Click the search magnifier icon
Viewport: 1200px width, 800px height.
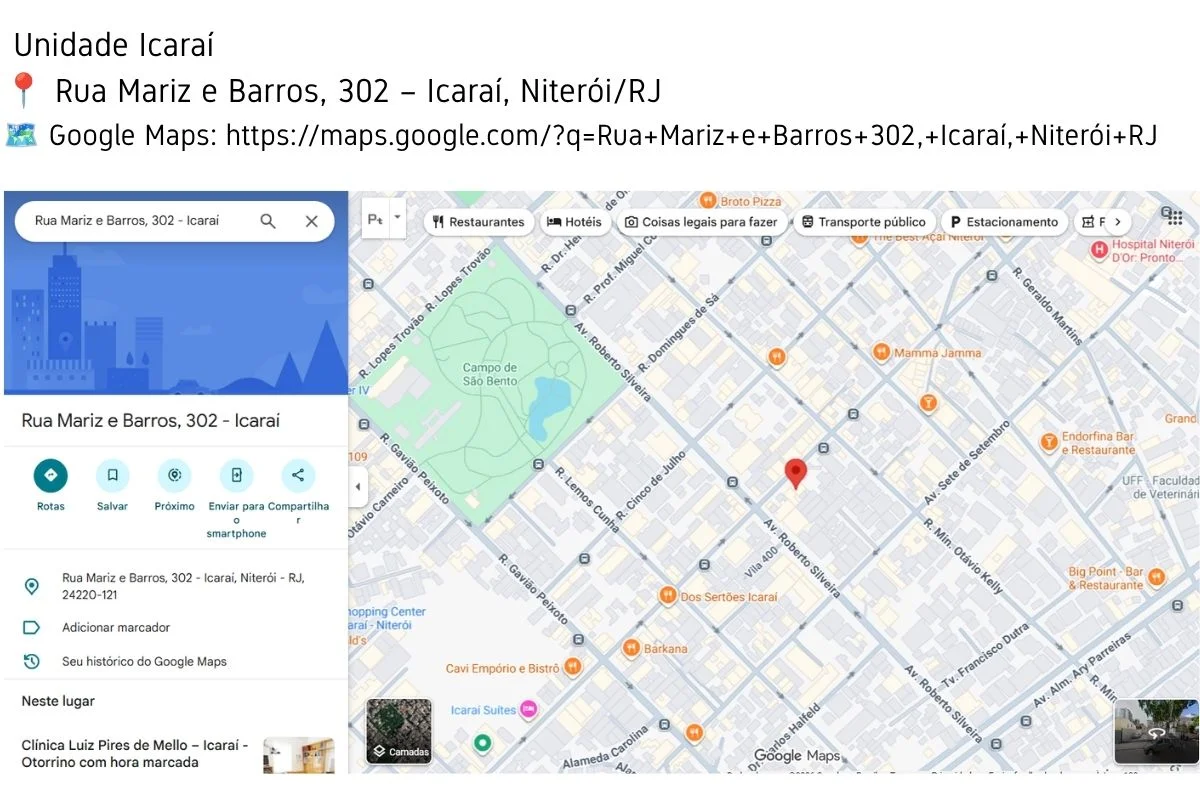point(268,221)
